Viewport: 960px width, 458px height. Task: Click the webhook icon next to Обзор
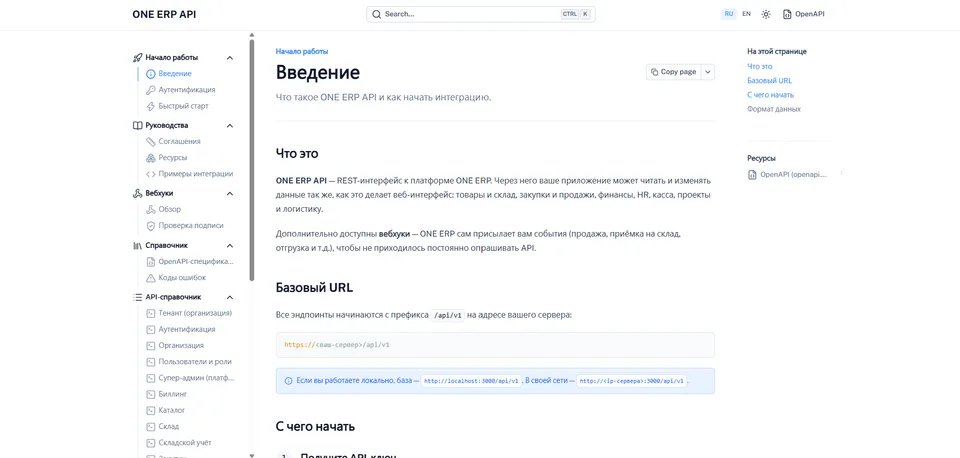(x=151, y=209)
